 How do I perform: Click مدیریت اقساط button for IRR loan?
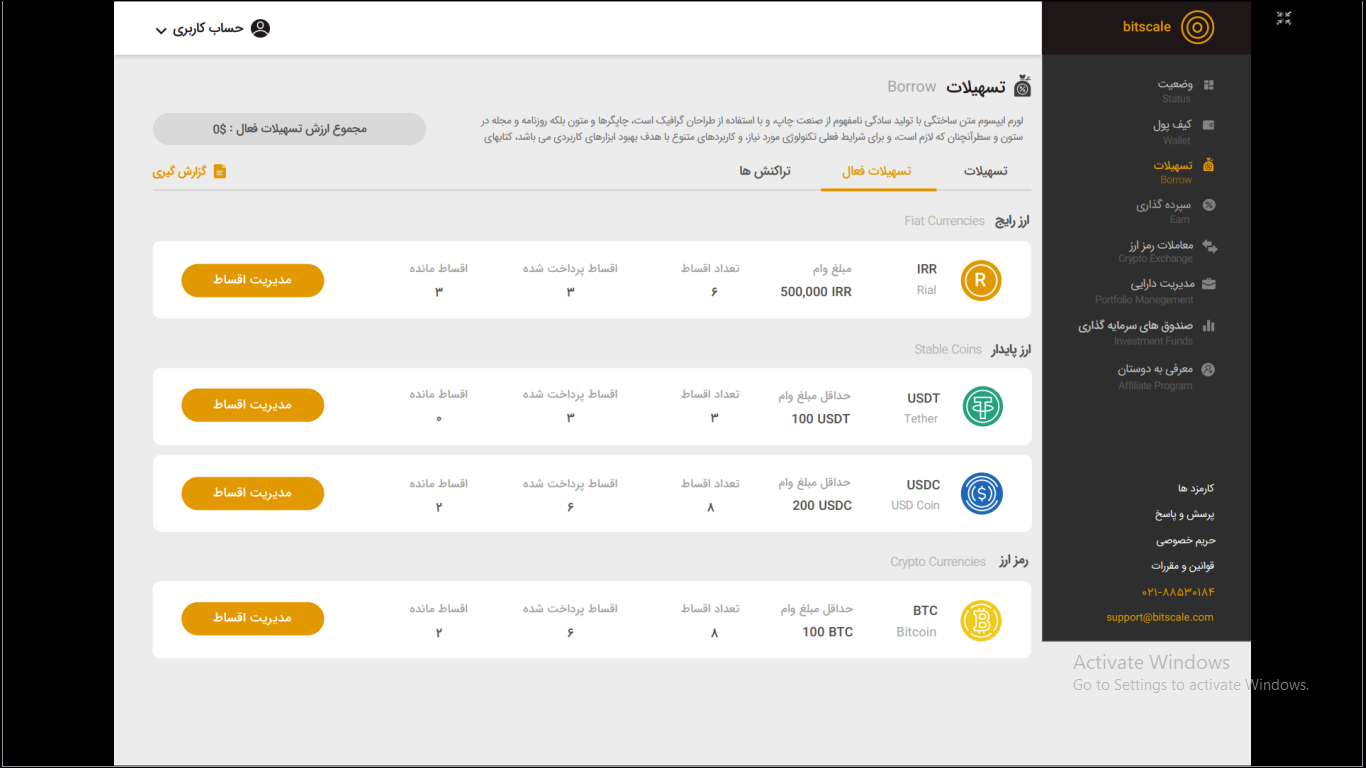tap(252, 280)
